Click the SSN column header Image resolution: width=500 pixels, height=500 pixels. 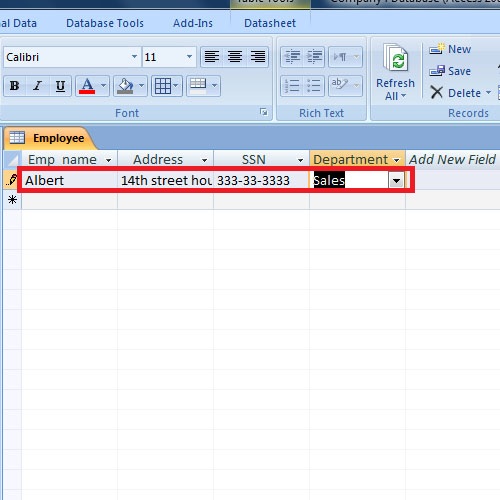click(262, 160)
